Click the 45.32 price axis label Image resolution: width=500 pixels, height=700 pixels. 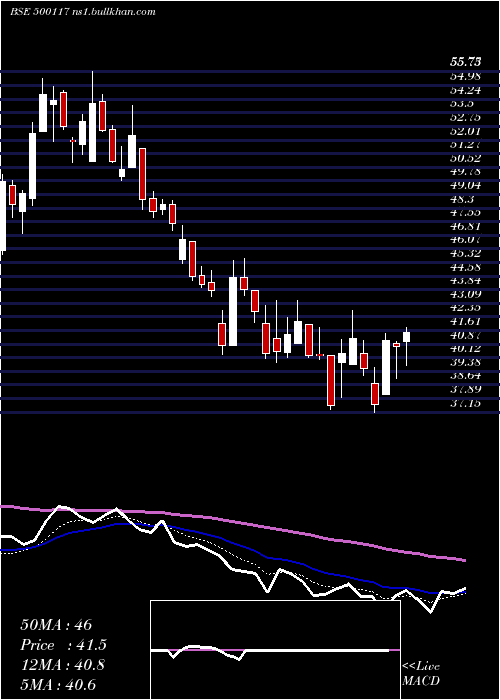465,253
